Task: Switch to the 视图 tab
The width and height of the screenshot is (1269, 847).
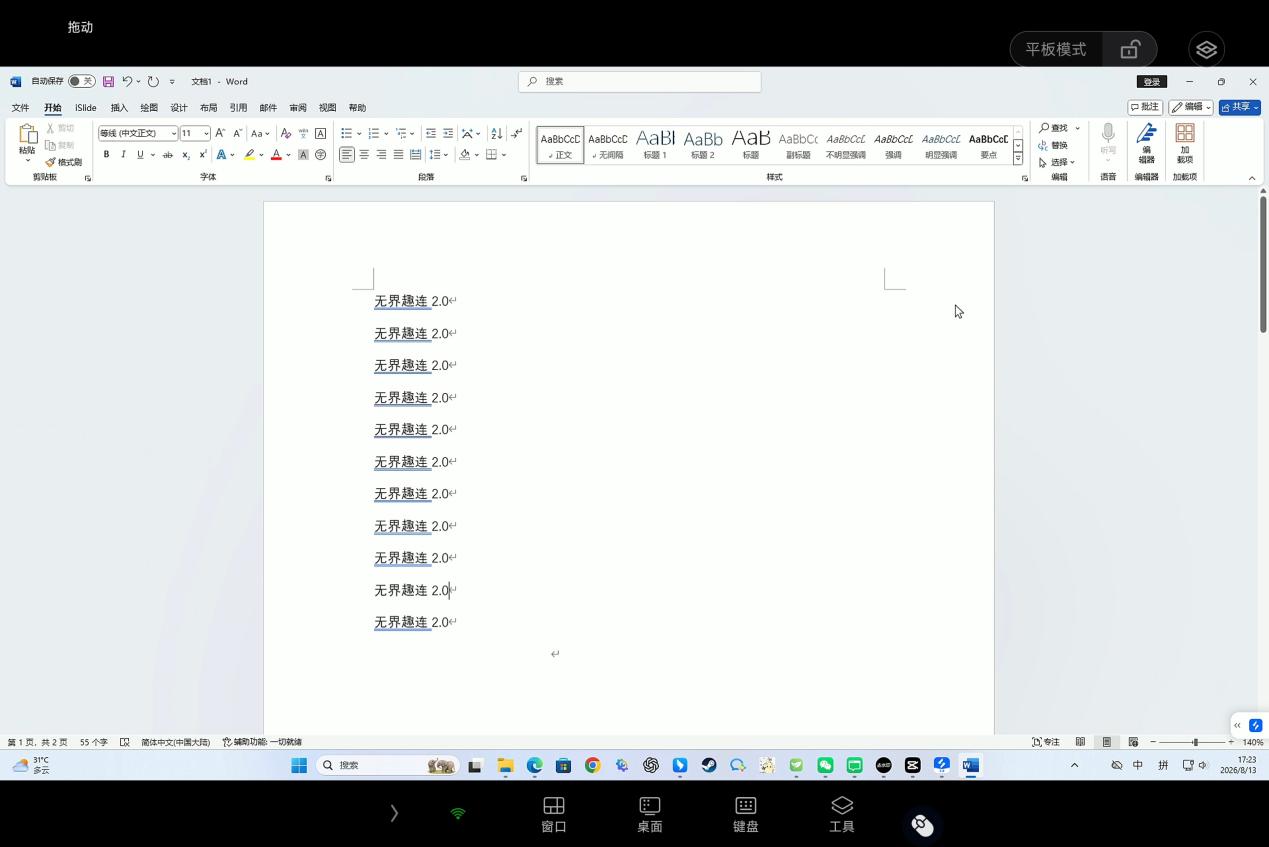Action: pyautogui.click(x=328, y=108)
